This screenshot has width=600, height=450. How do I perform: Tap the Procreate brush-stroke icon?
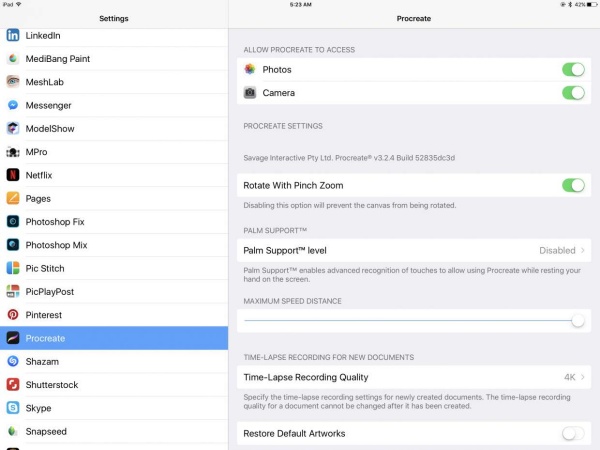point(13,338)
